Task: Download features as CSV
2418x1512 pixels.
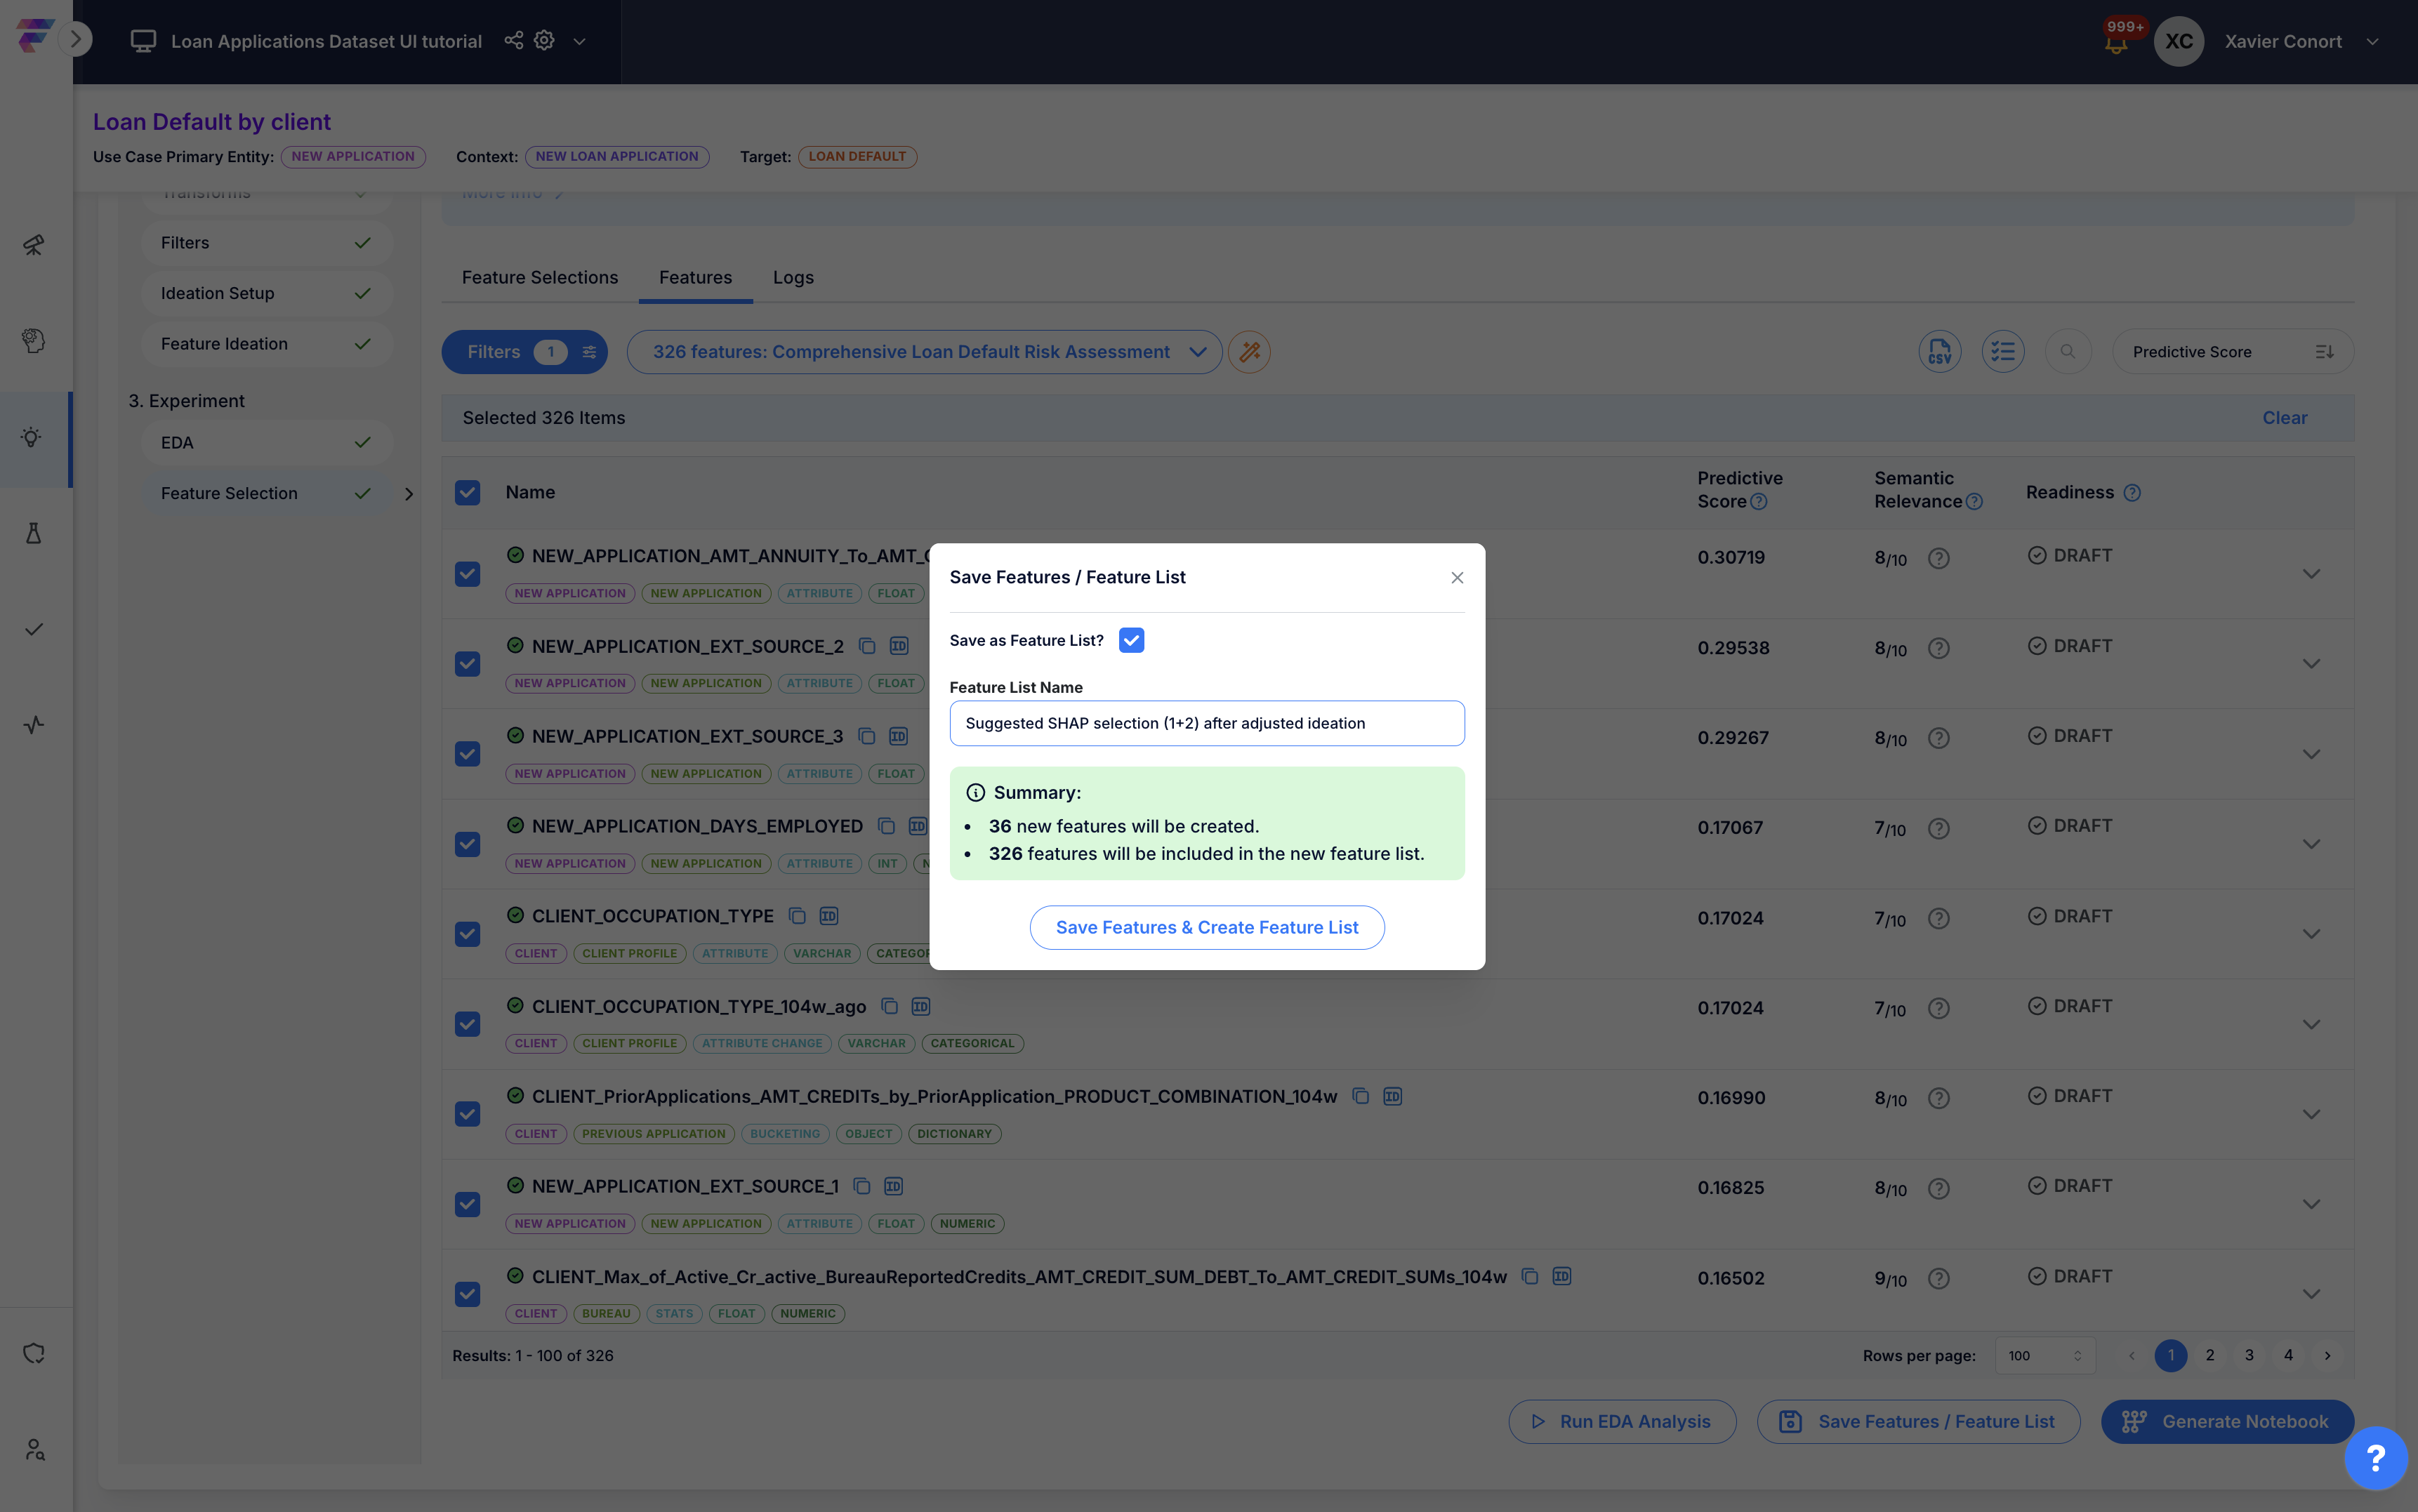Action: click(x=1939, y=352)
